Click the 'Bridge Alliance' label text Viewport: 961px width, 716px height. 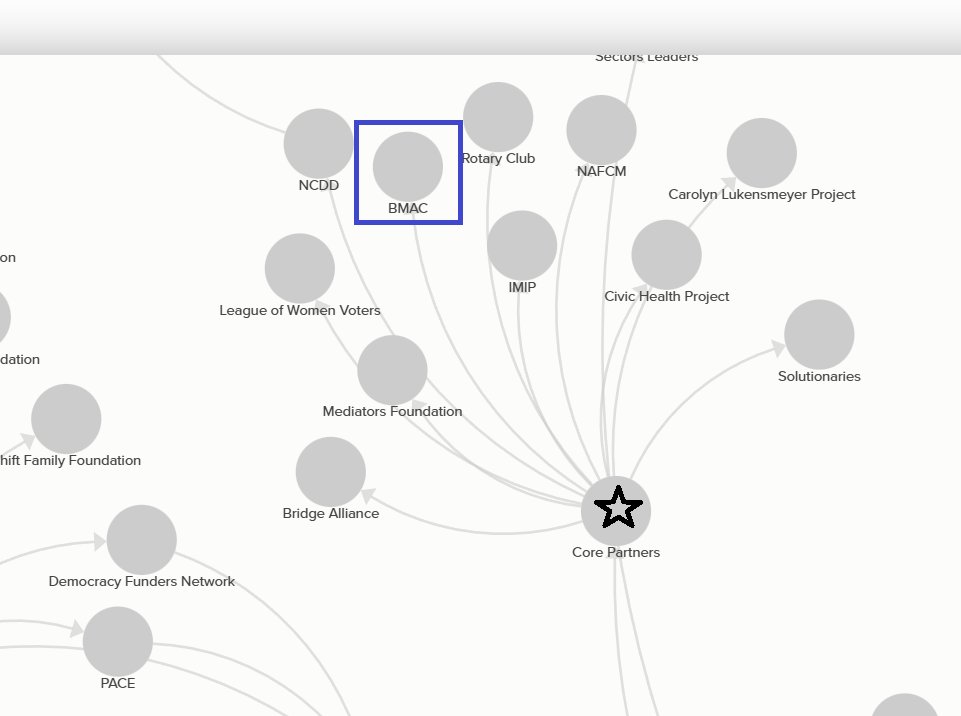331,513
